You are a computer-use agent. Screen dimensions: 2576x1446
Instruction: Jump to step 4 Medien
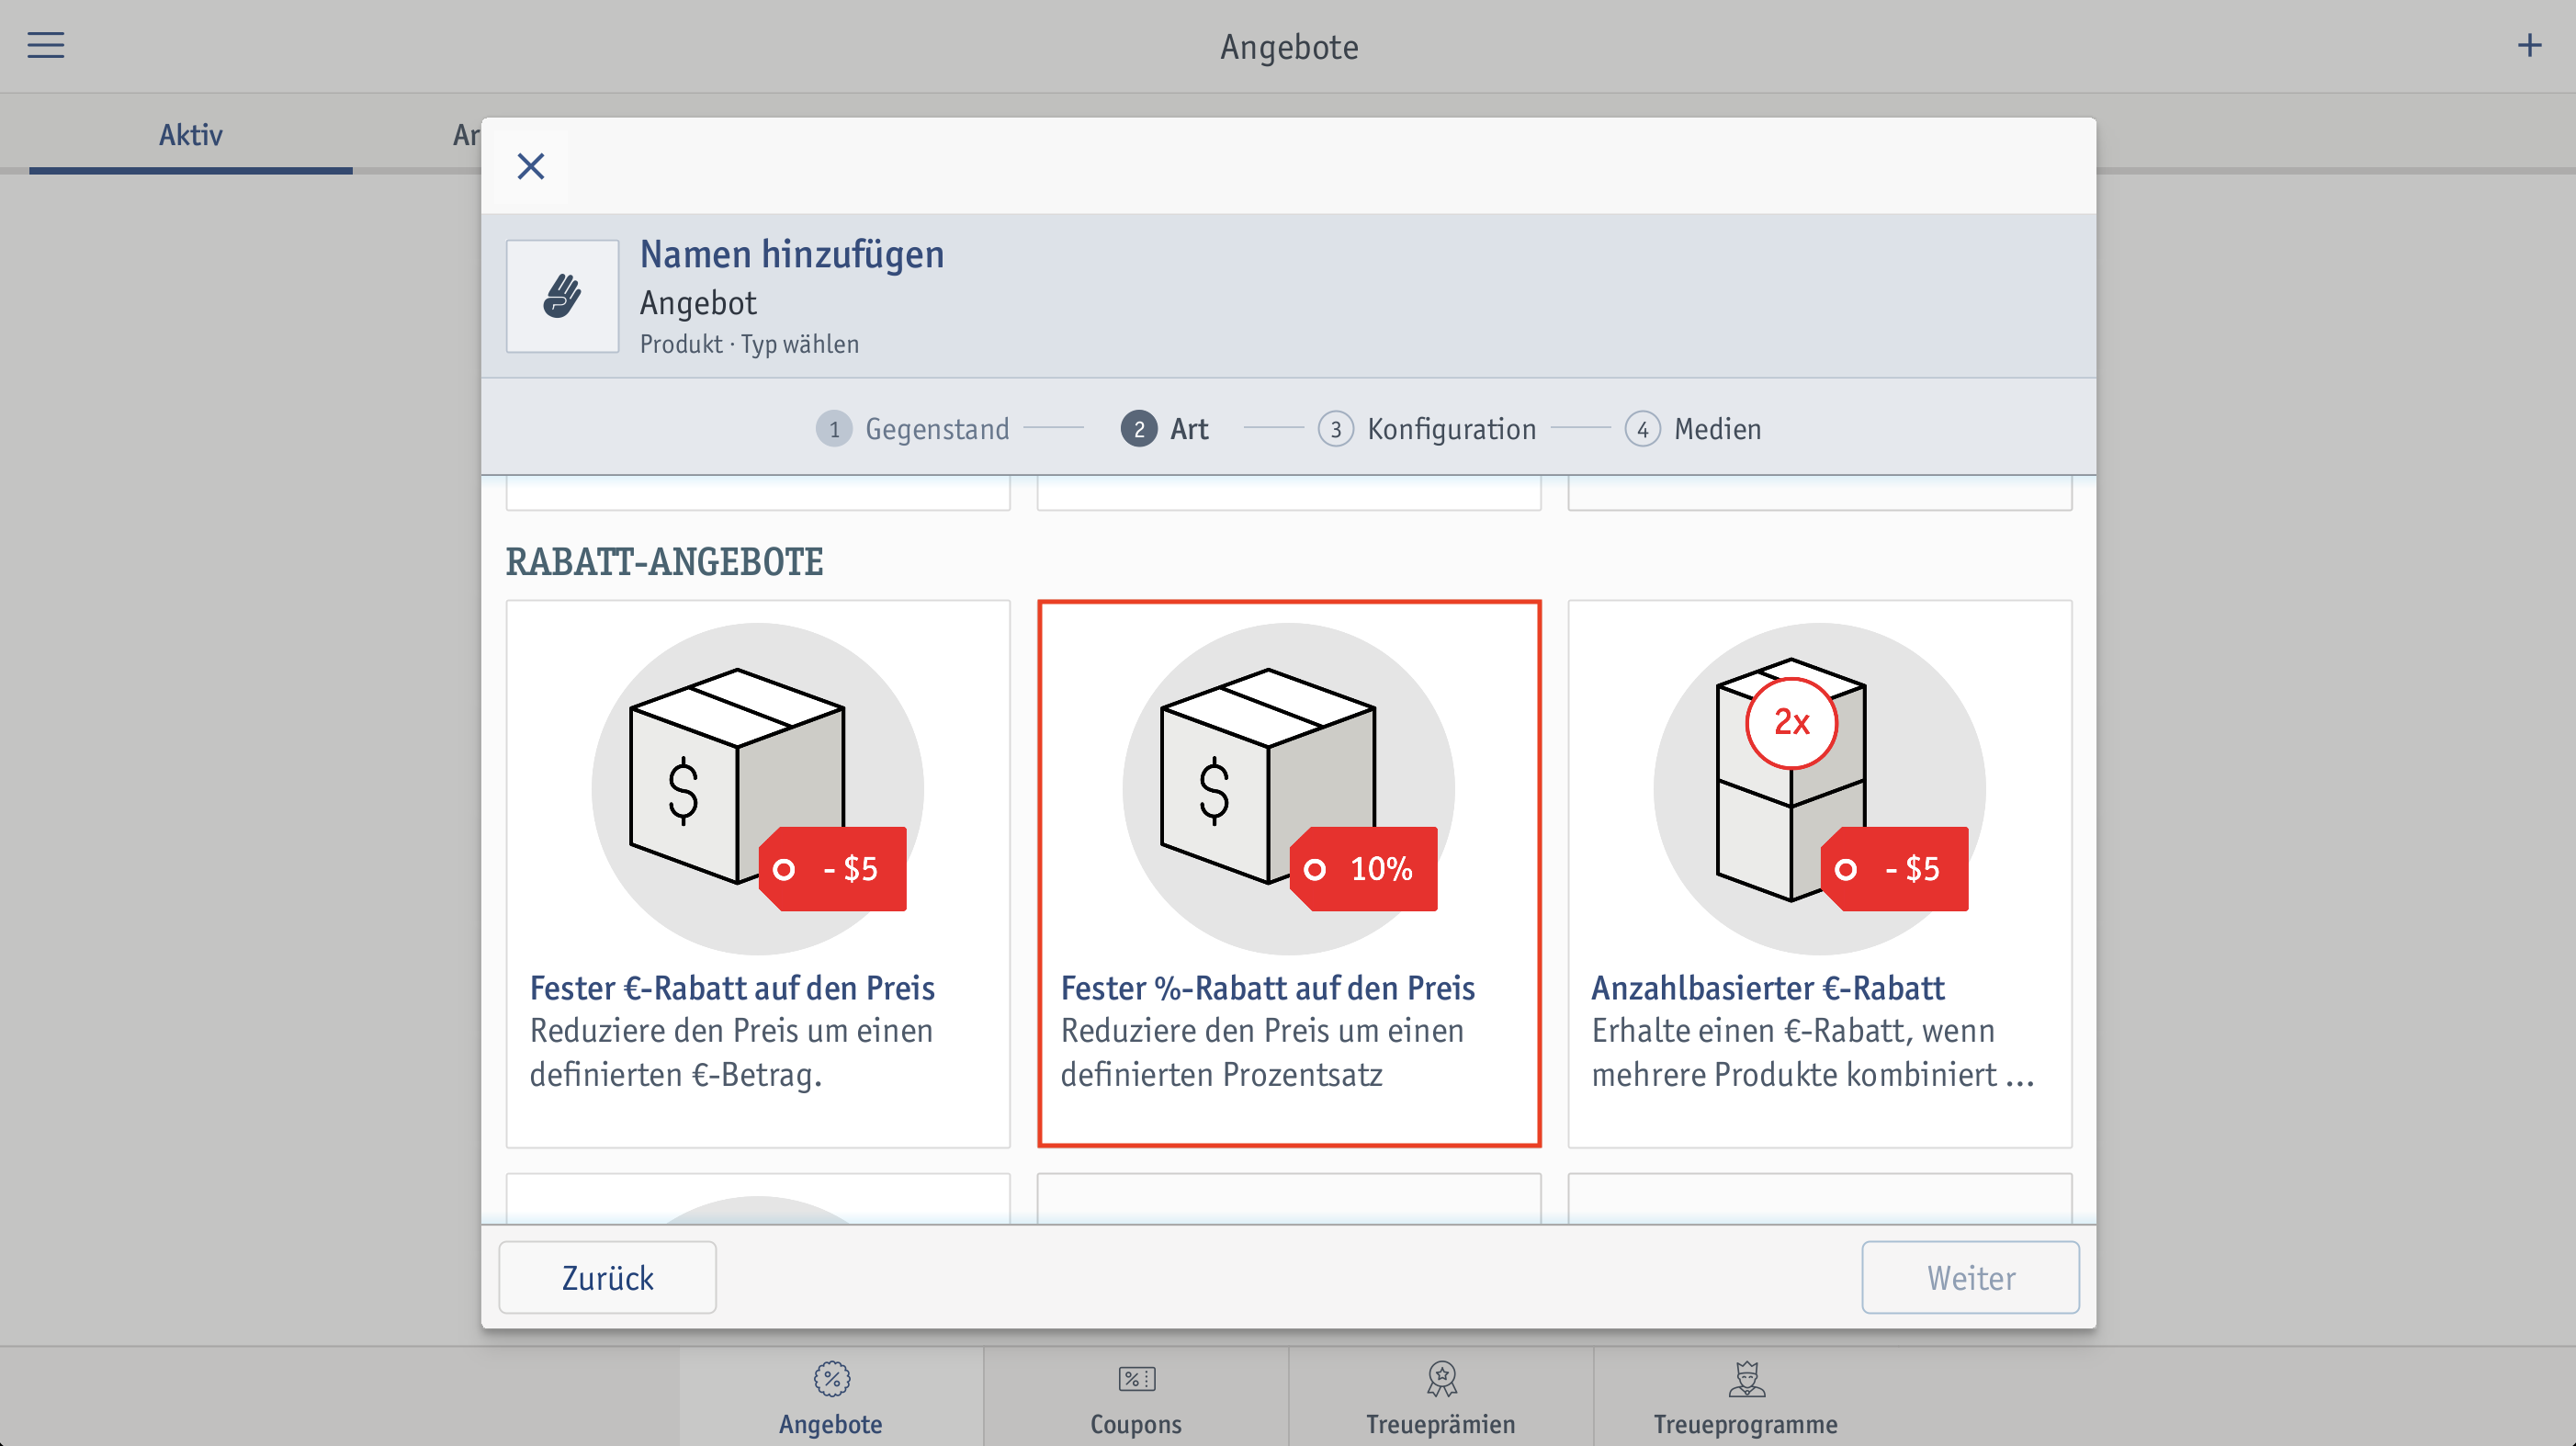[x=1693, y=429]
